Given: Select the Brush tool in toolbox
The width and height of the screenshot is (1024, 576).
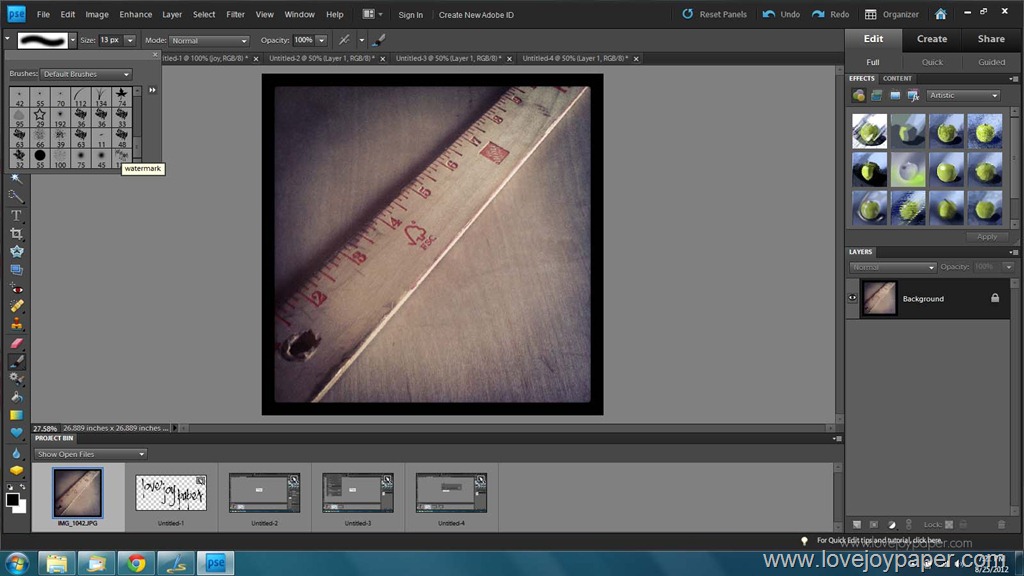Looking at the screenshot, I should 16,360.
